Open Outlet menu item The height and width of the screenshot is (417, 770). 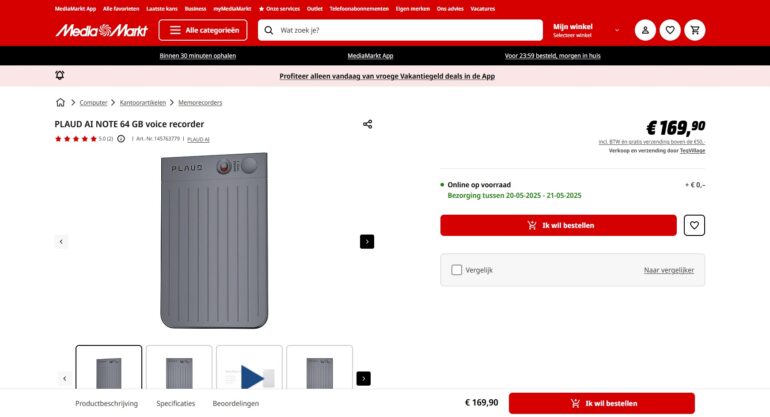[315, 9]
